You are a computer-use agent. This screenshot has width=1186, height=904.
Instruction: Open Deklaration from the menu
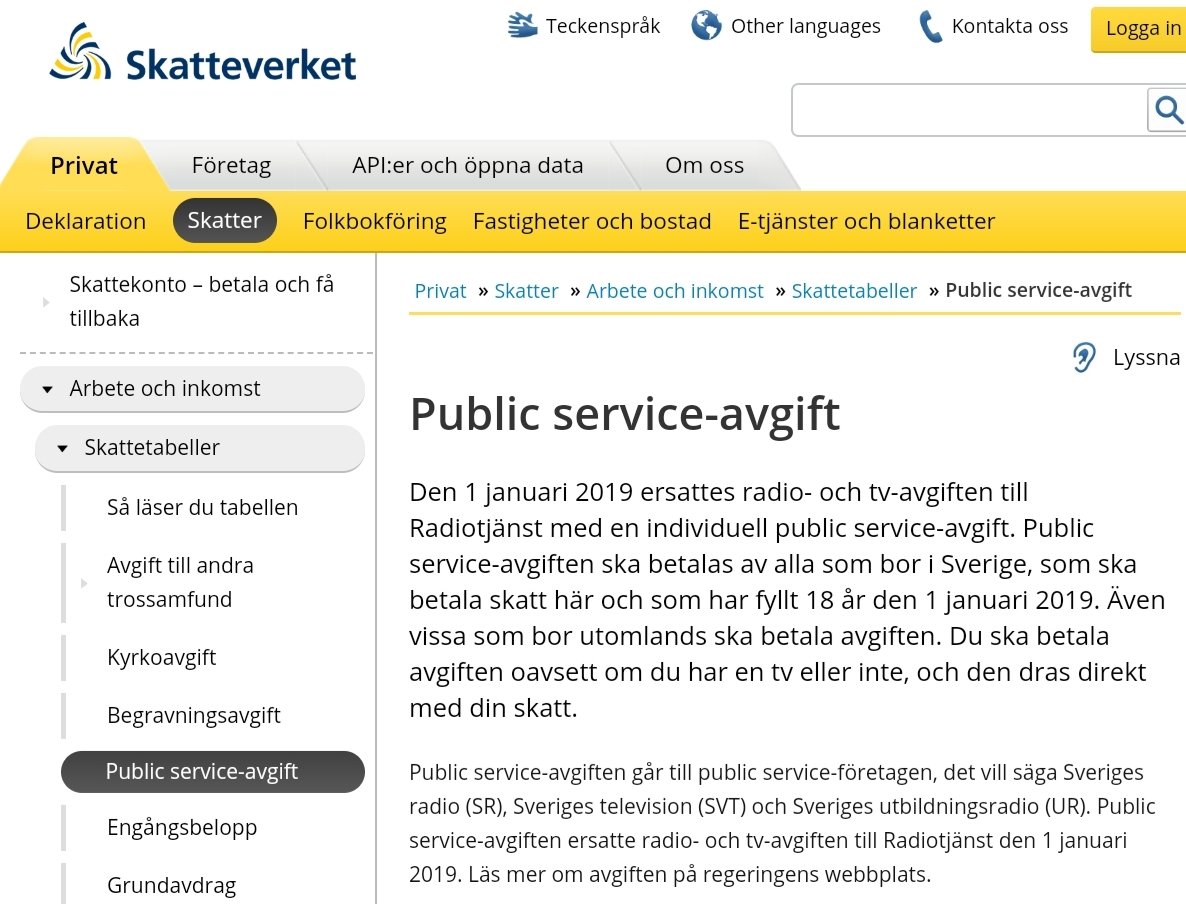pos(85,221)
